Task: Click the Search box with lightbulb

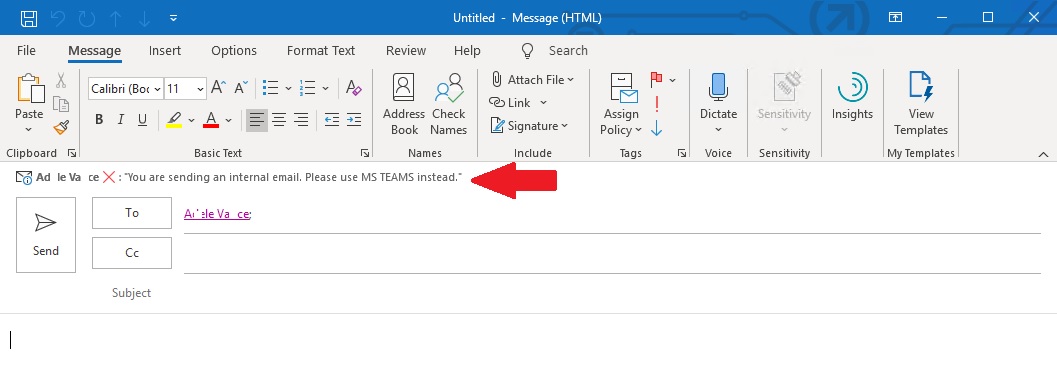Action: click(555, 51)
